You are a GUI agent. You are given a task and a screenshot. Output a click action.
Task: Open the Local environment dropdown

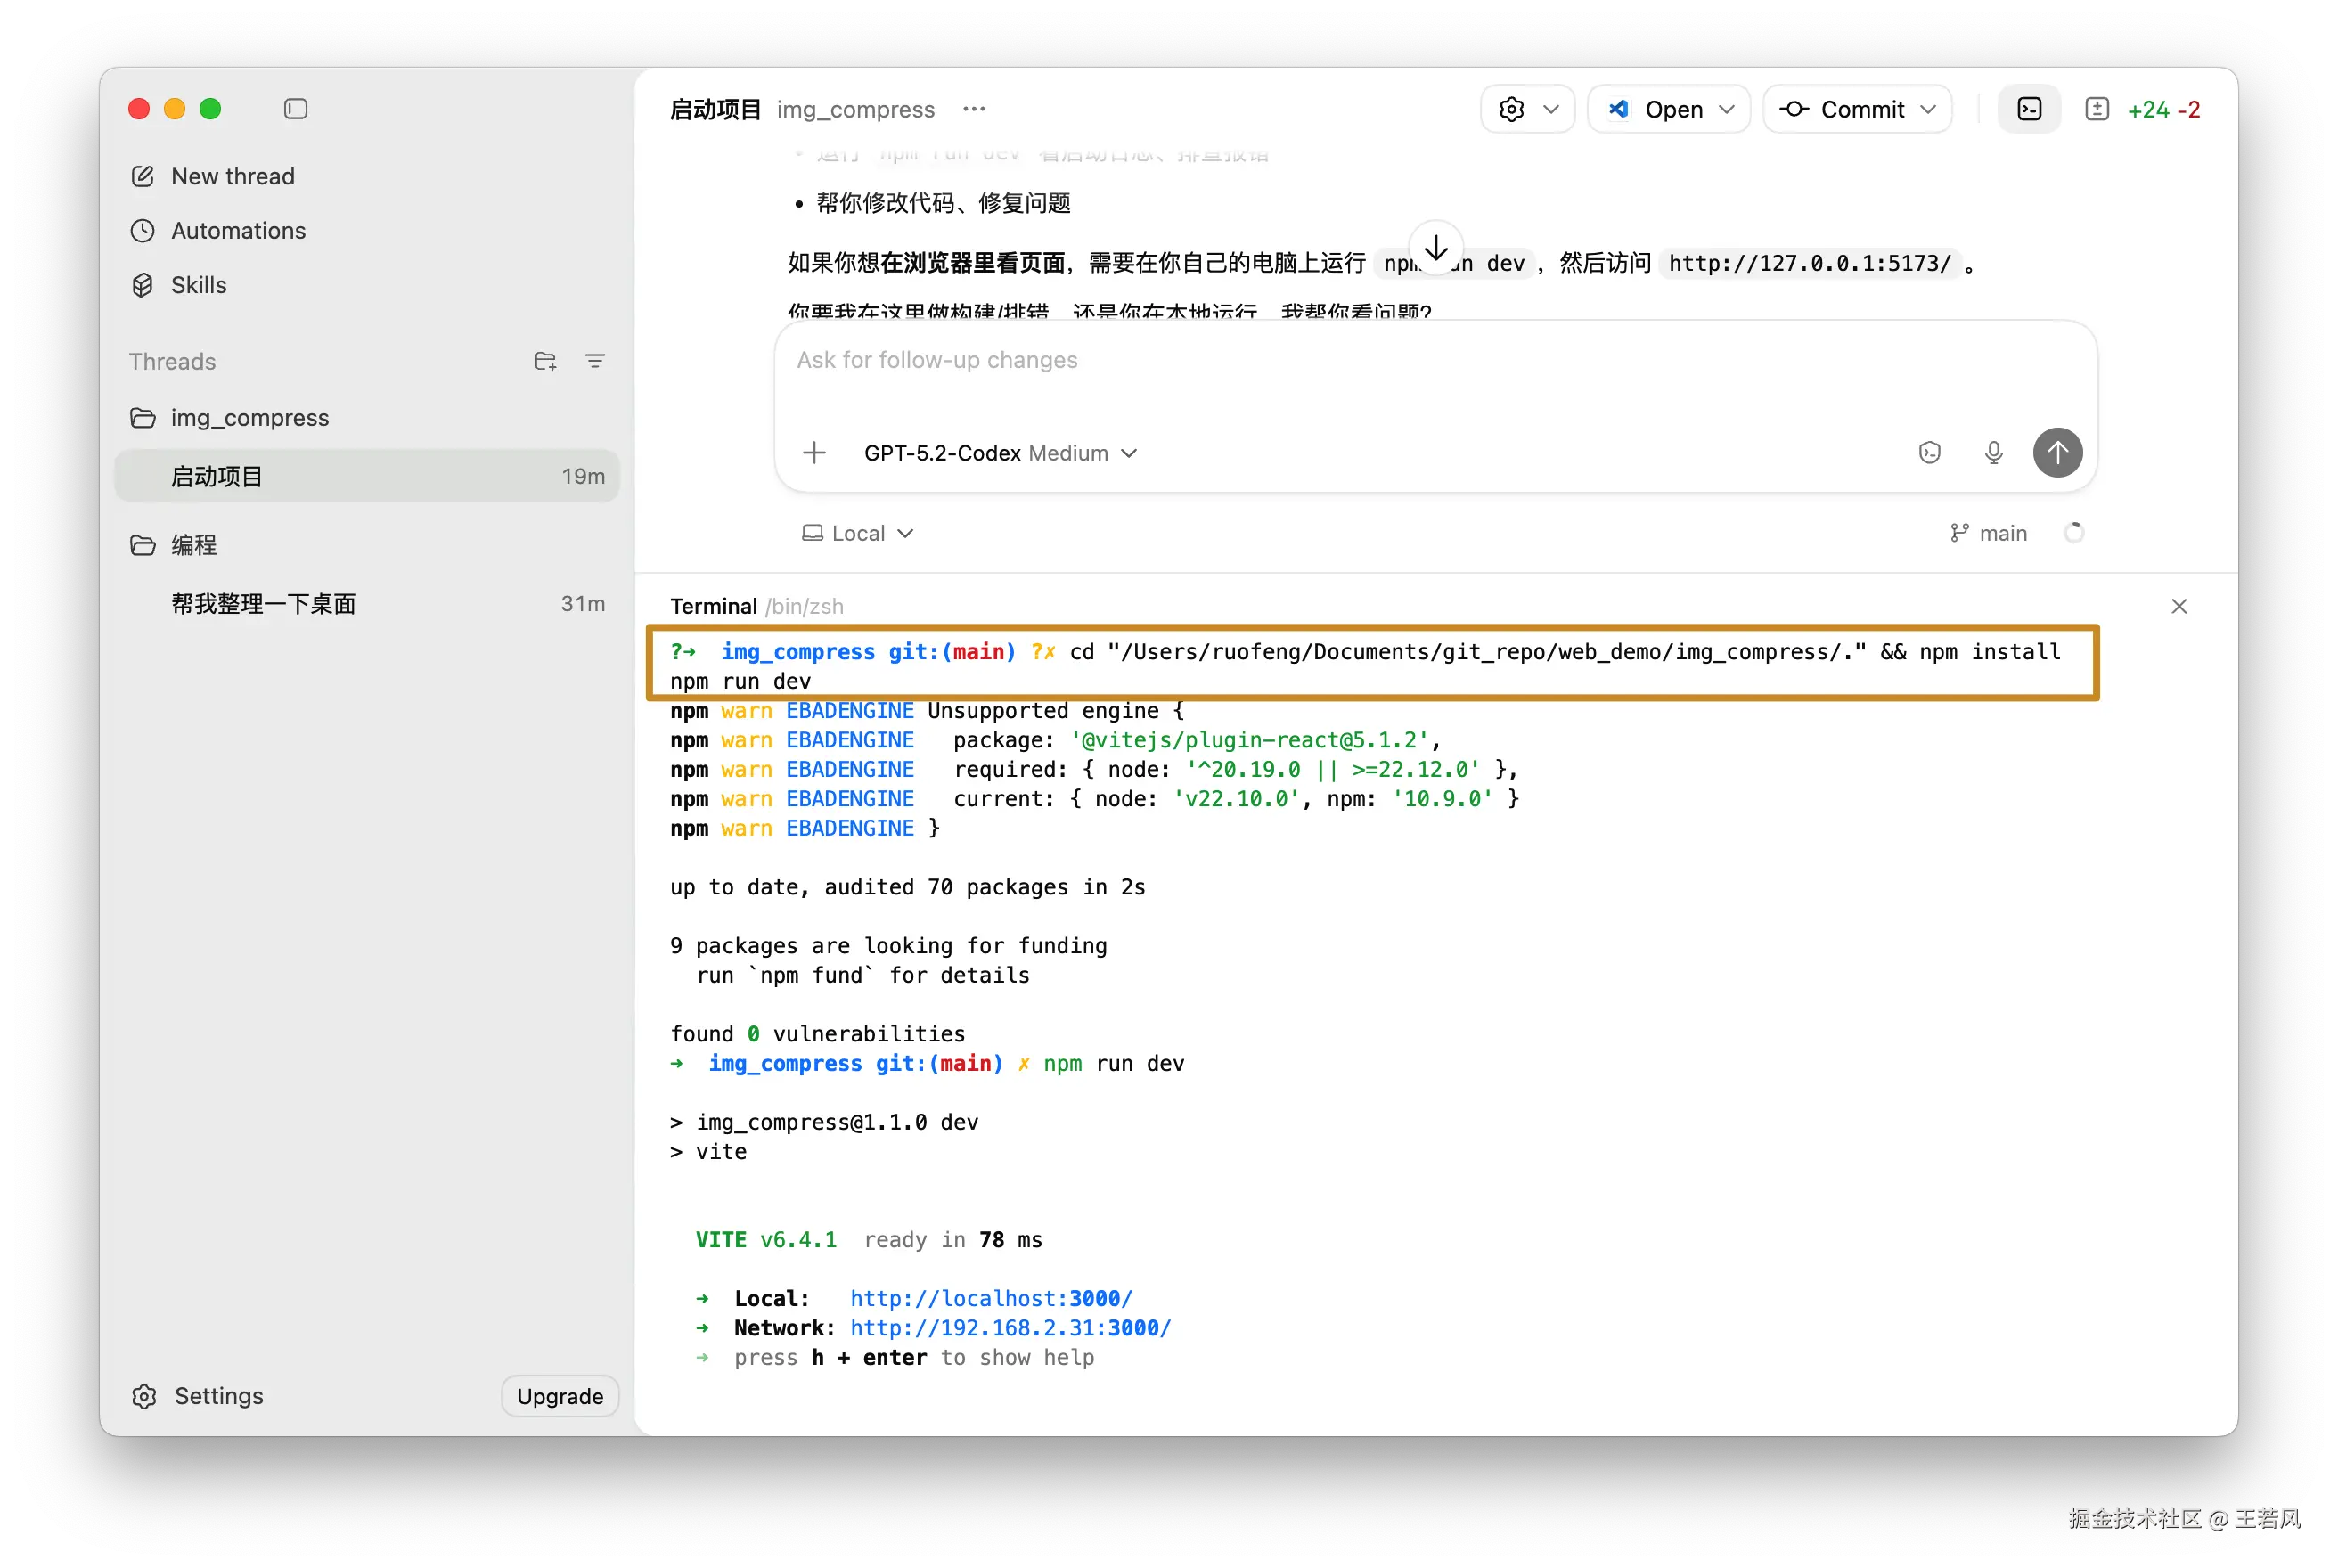click(x=858, y=533)
